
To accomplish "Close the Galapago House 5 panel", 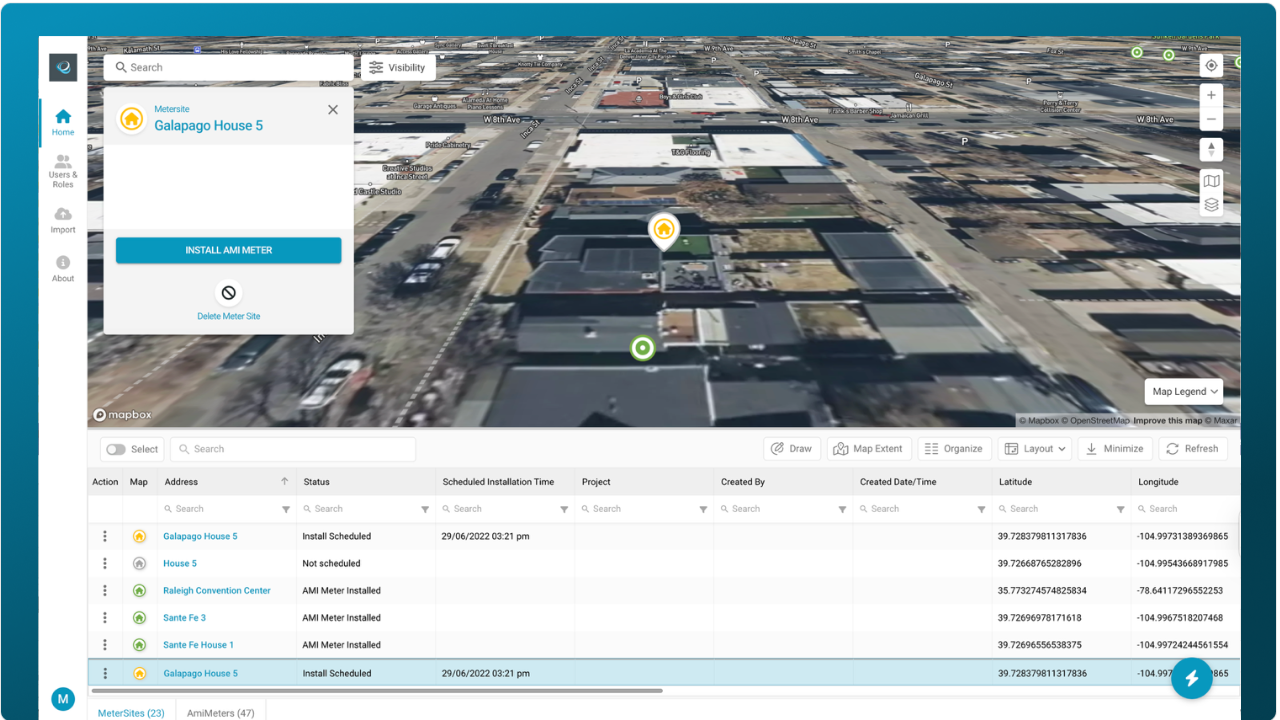I will (x=333, y=110).
